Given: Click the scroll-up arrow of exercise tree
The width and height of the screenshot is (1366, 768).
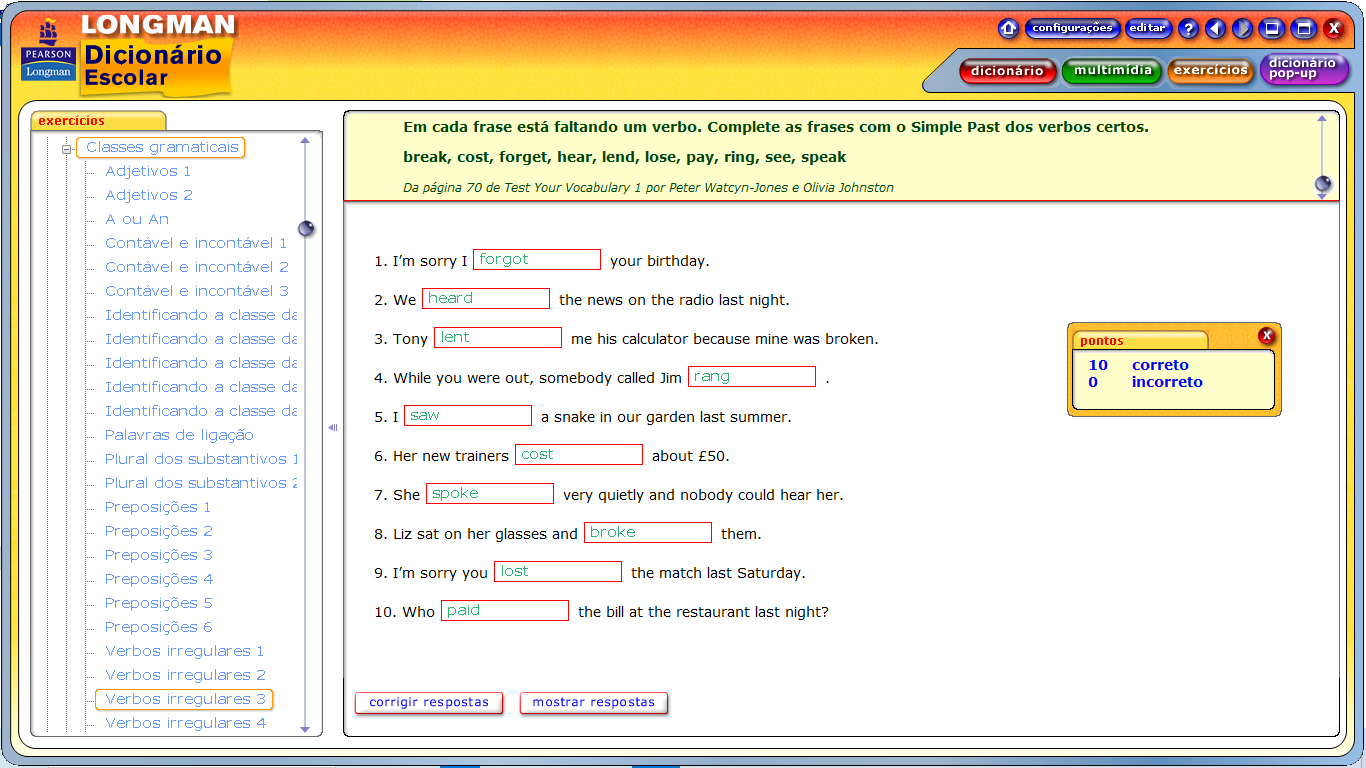Looking at the screenshot, I should click(x=306, y=141).
